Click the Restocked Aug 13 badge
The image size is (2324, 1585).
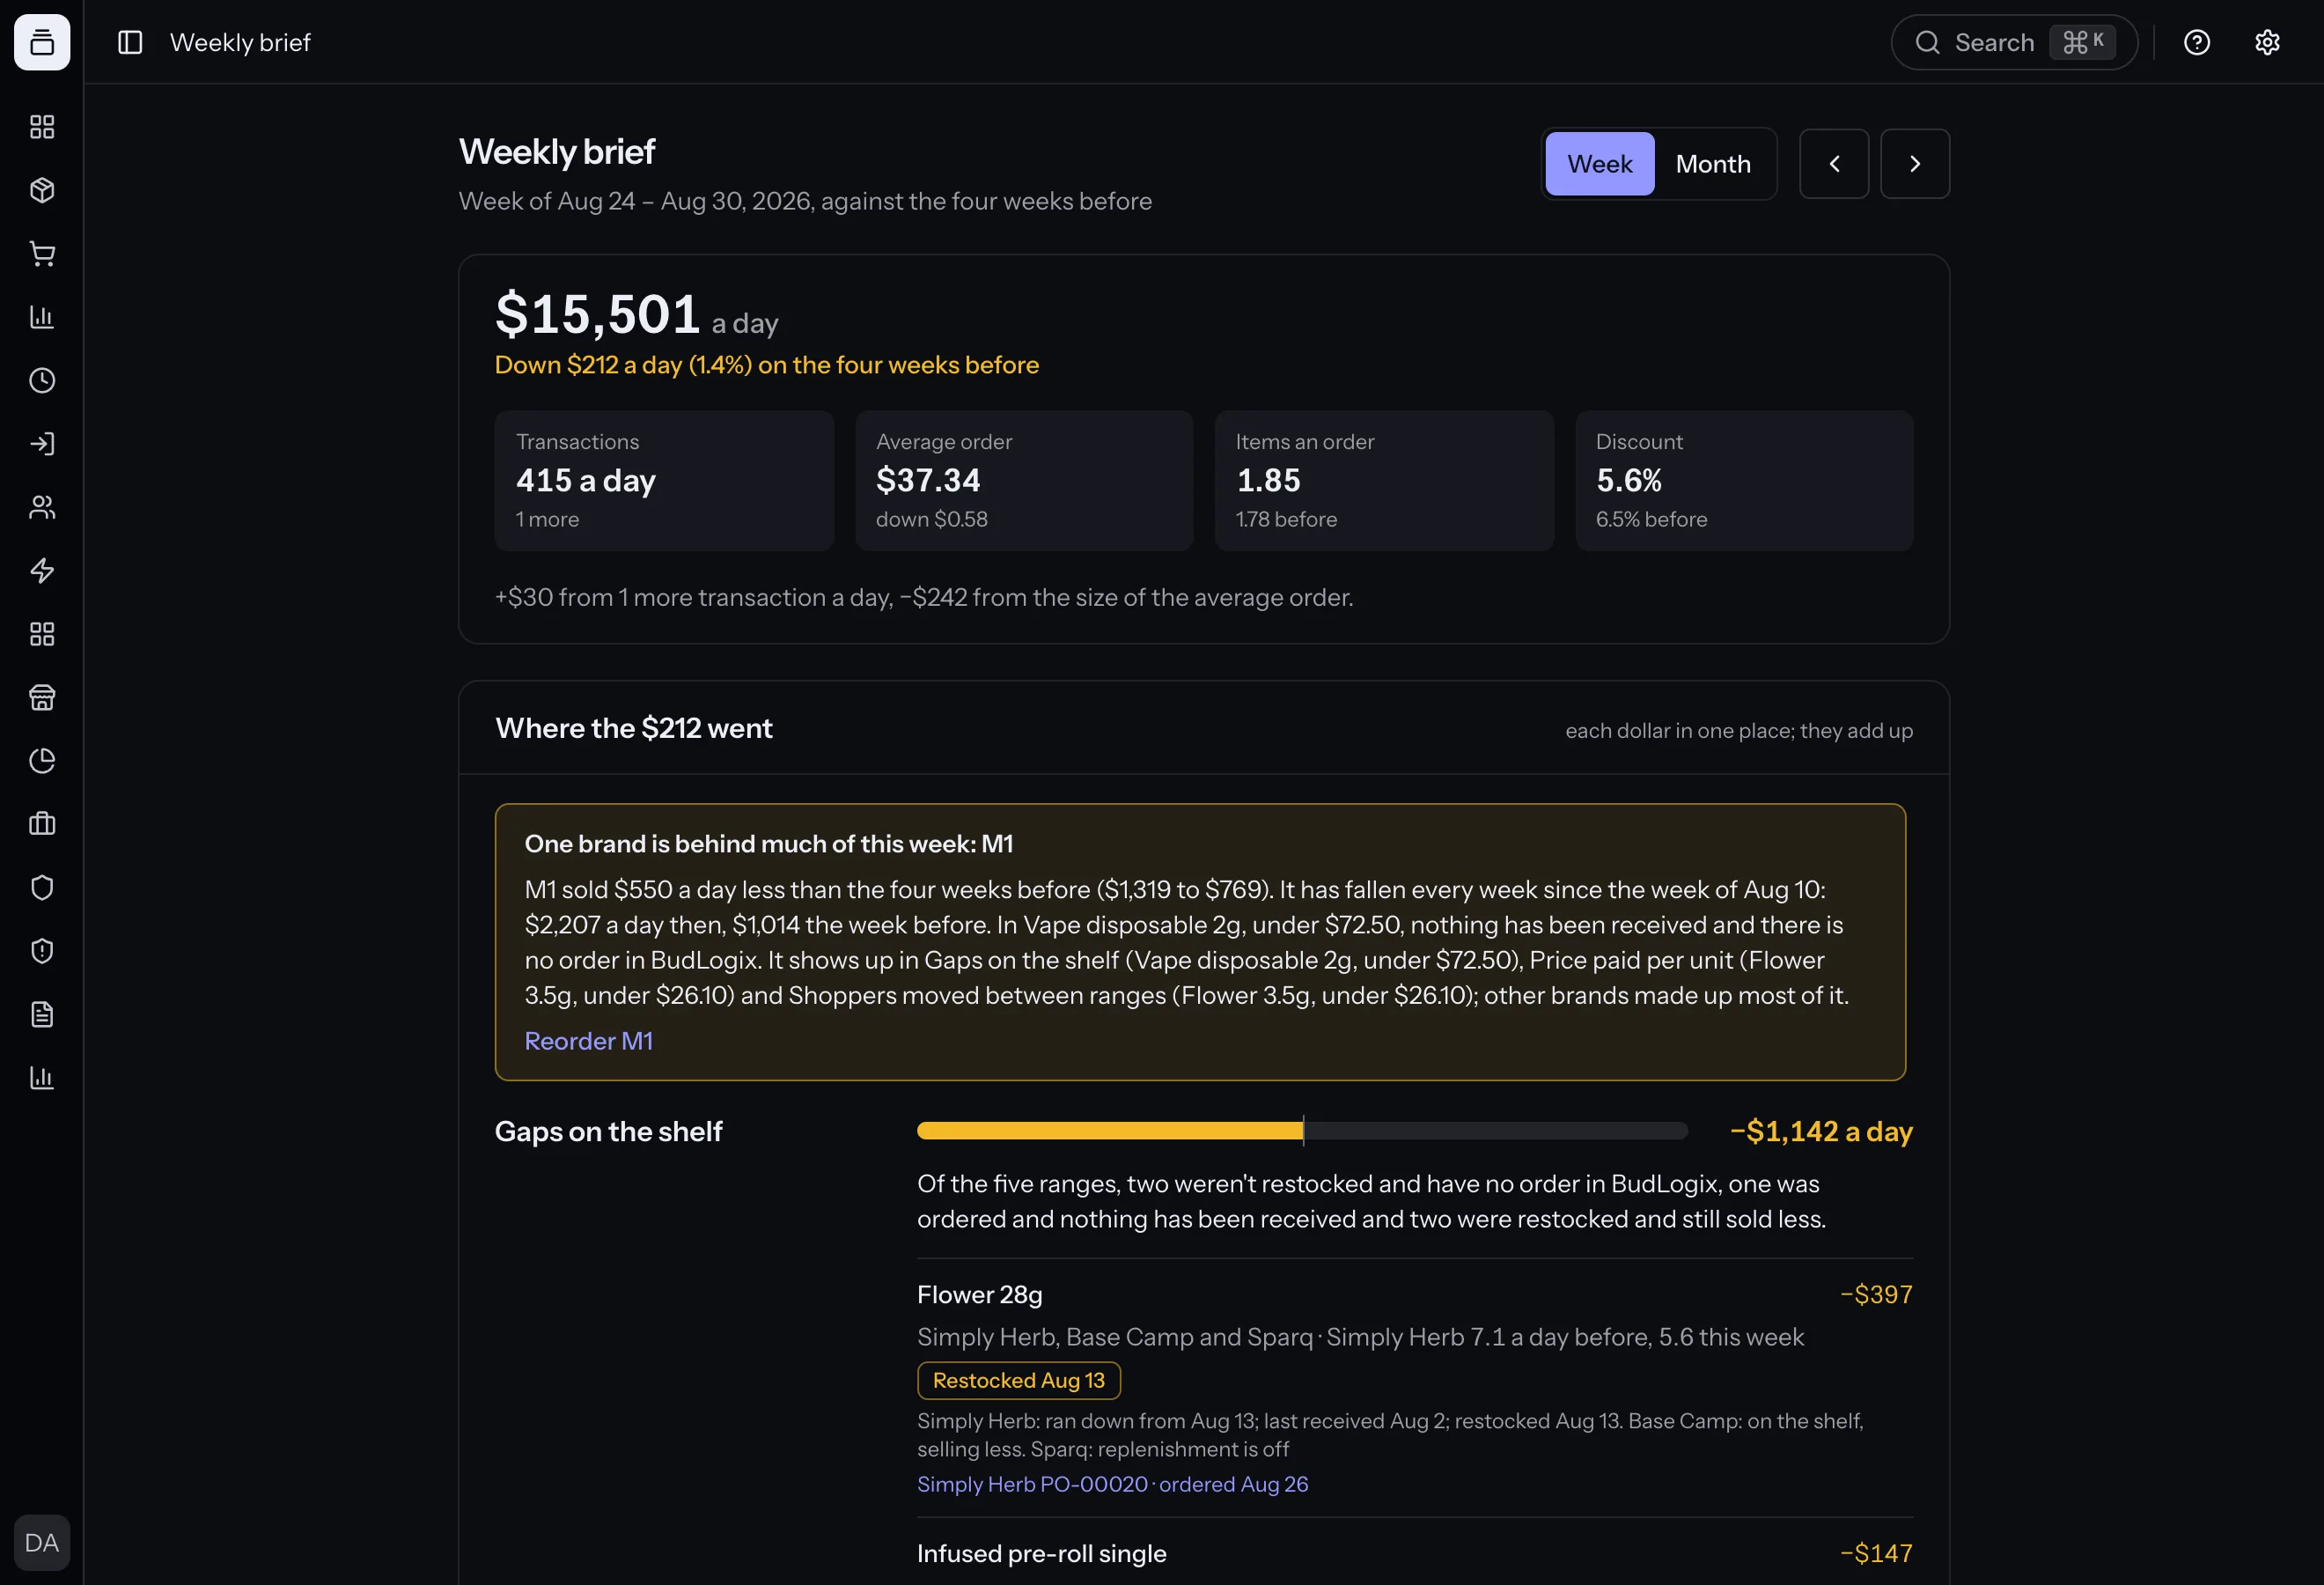[x=1019, y=1380]
